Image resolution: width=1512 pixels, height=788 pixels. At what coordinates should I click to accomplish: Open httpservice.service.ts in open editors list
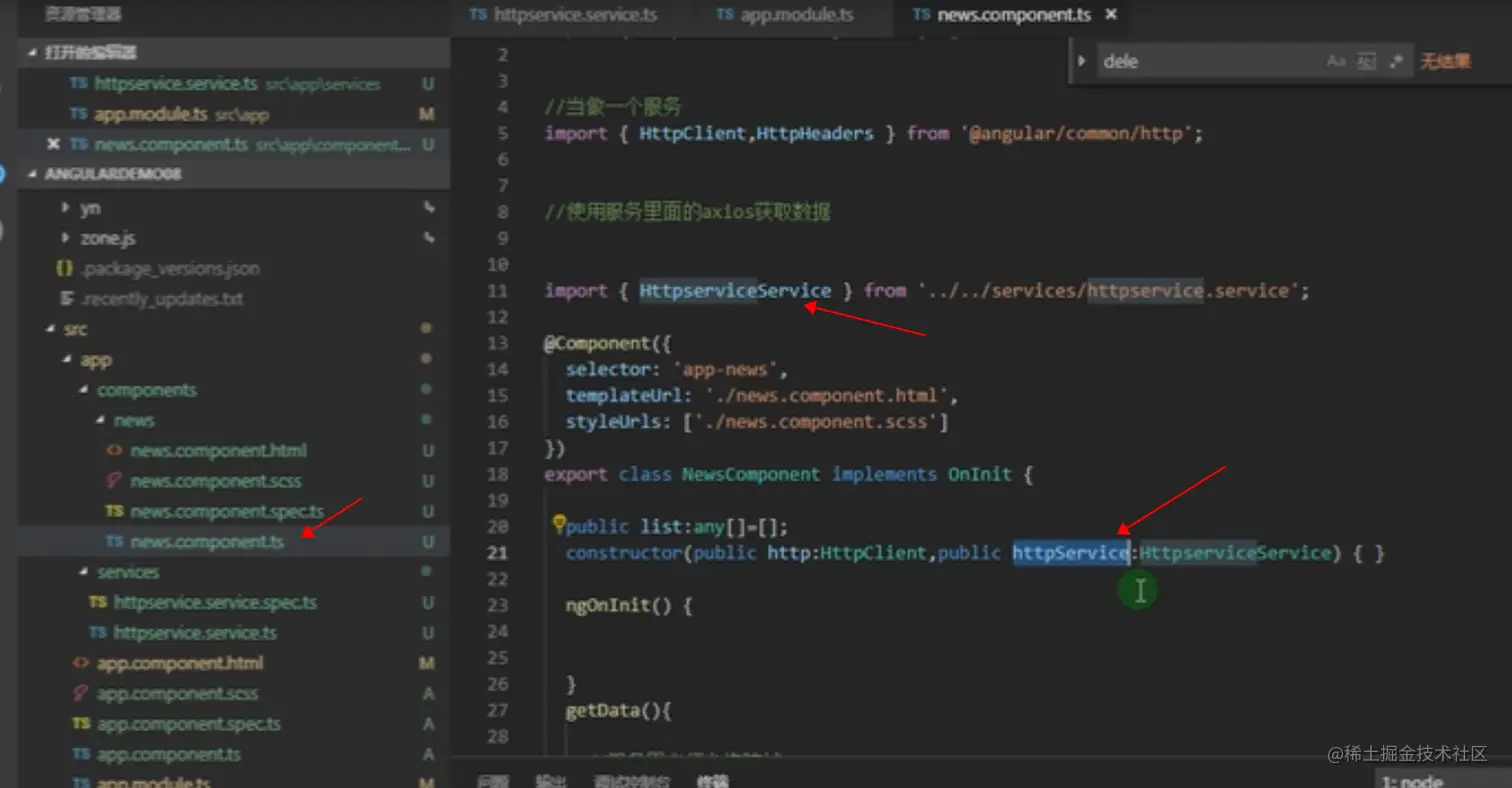click(x=234, y=84)
